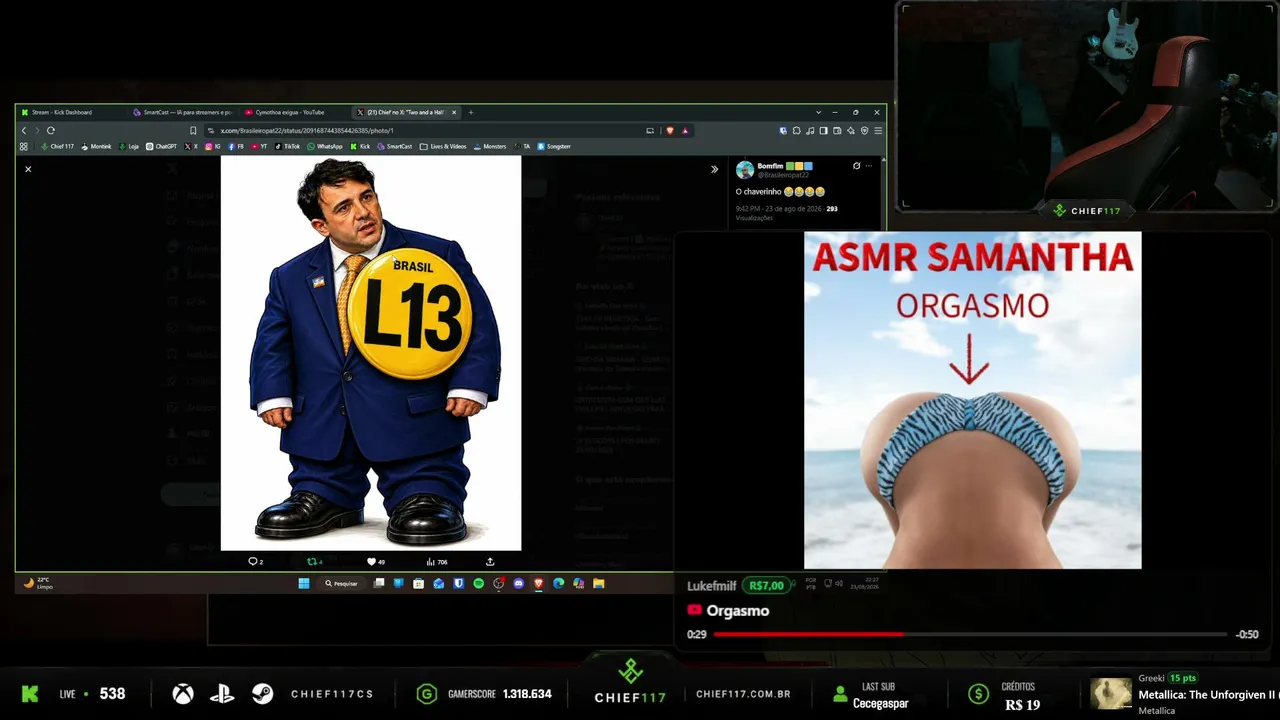Collapse the tweet side panel
The width and height of the screenshot is (1280, 720).
tap(714, 169)
